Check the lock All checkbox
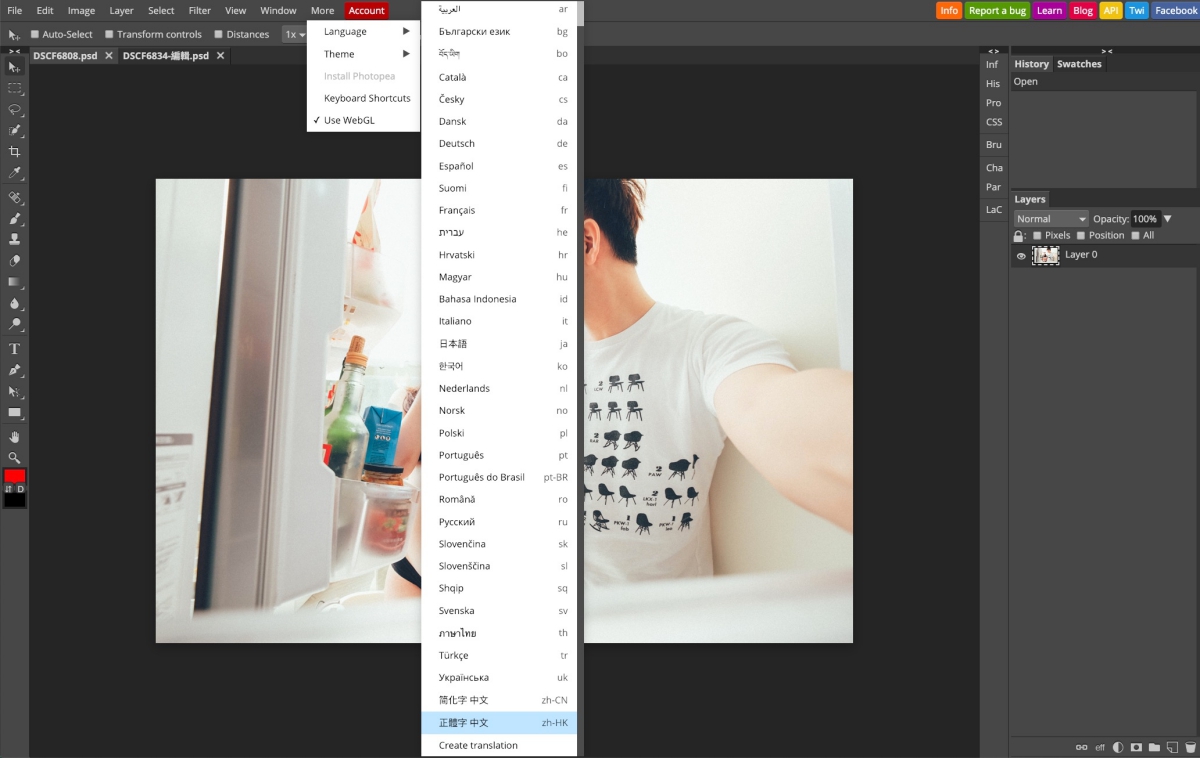 coord(1135,235)
